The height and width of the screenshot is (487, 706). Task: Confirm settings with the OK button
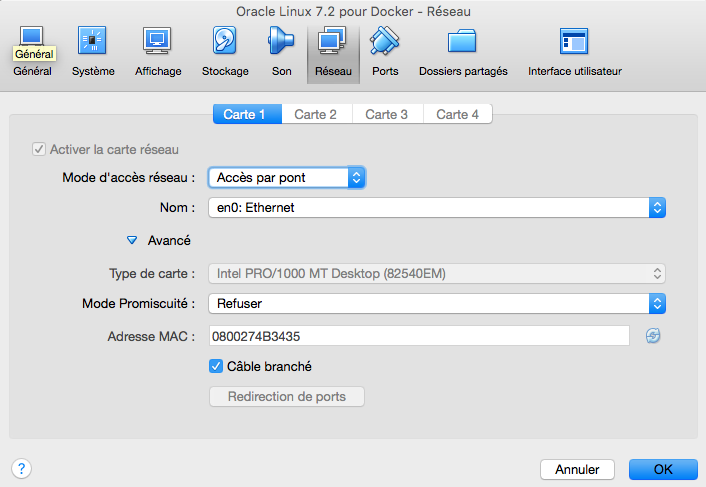(x=663, y=469)
